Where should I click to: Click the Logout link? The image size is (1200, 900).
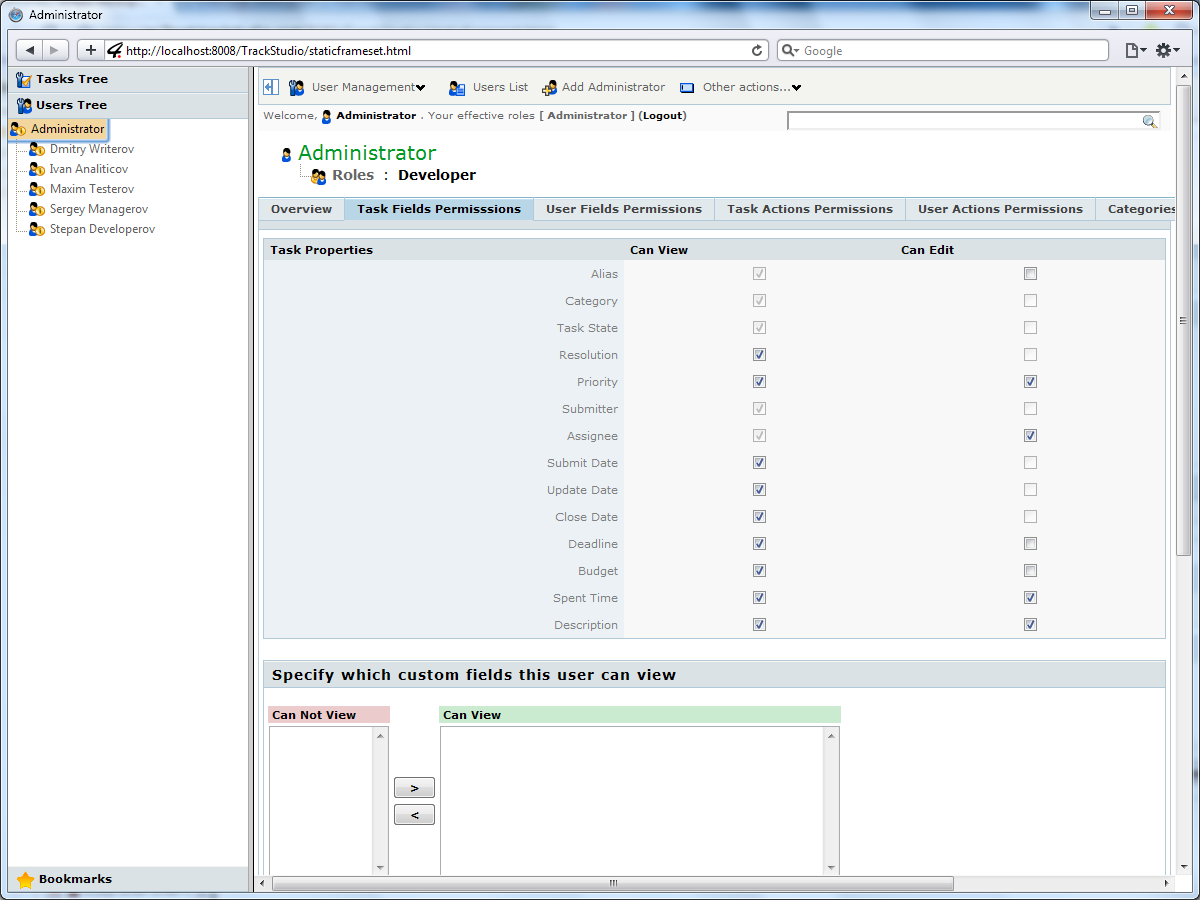coord(663,116)
